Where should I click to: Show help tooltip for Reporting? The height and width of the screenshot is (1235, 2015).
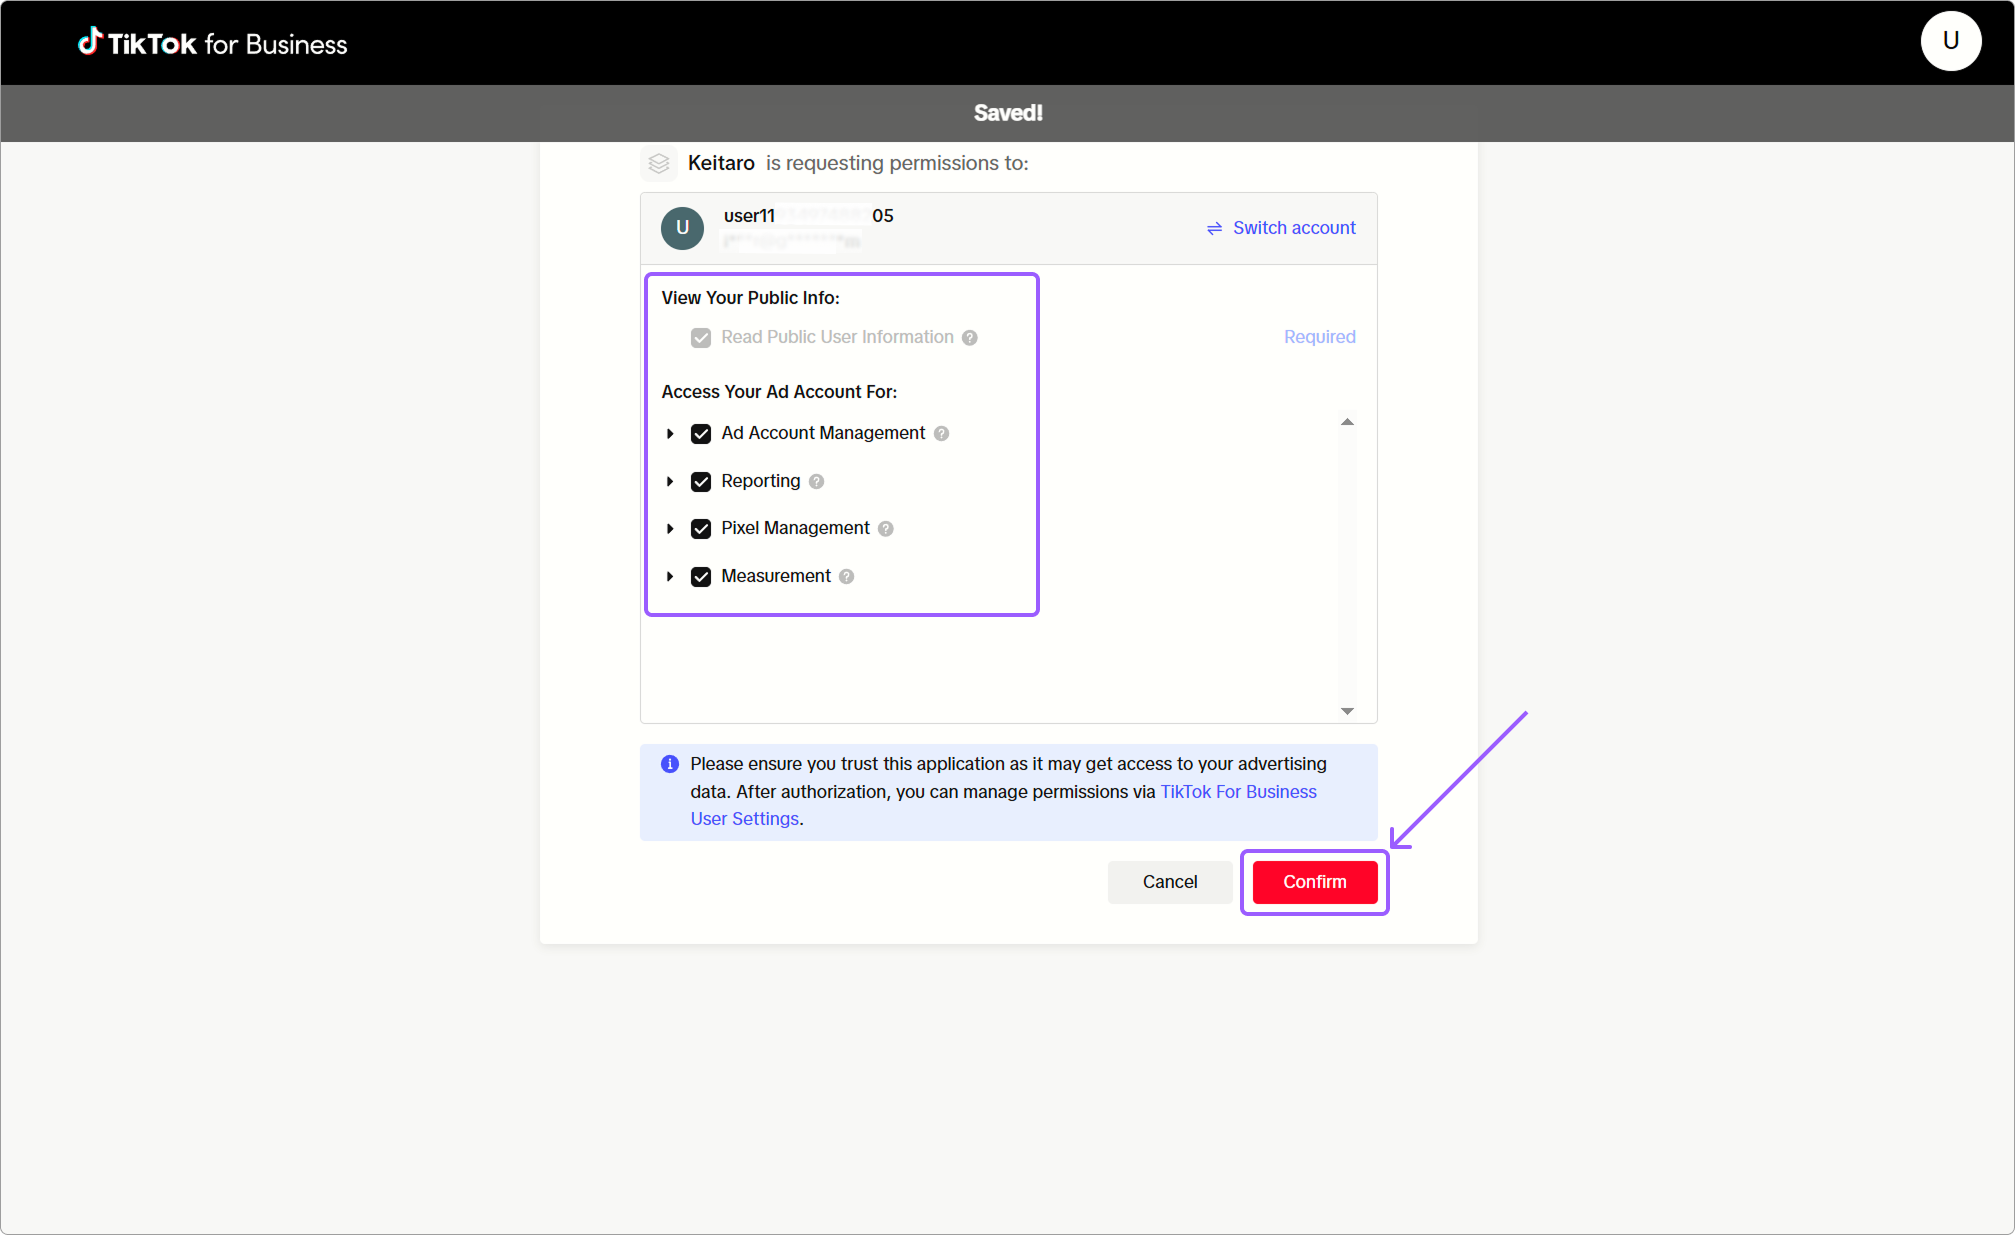click(816, 482)
